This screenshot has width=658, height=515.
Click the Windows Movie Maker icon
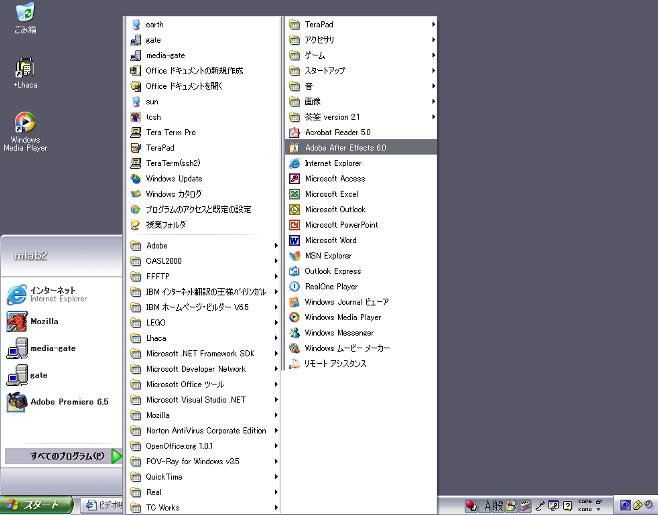(295, 348)
